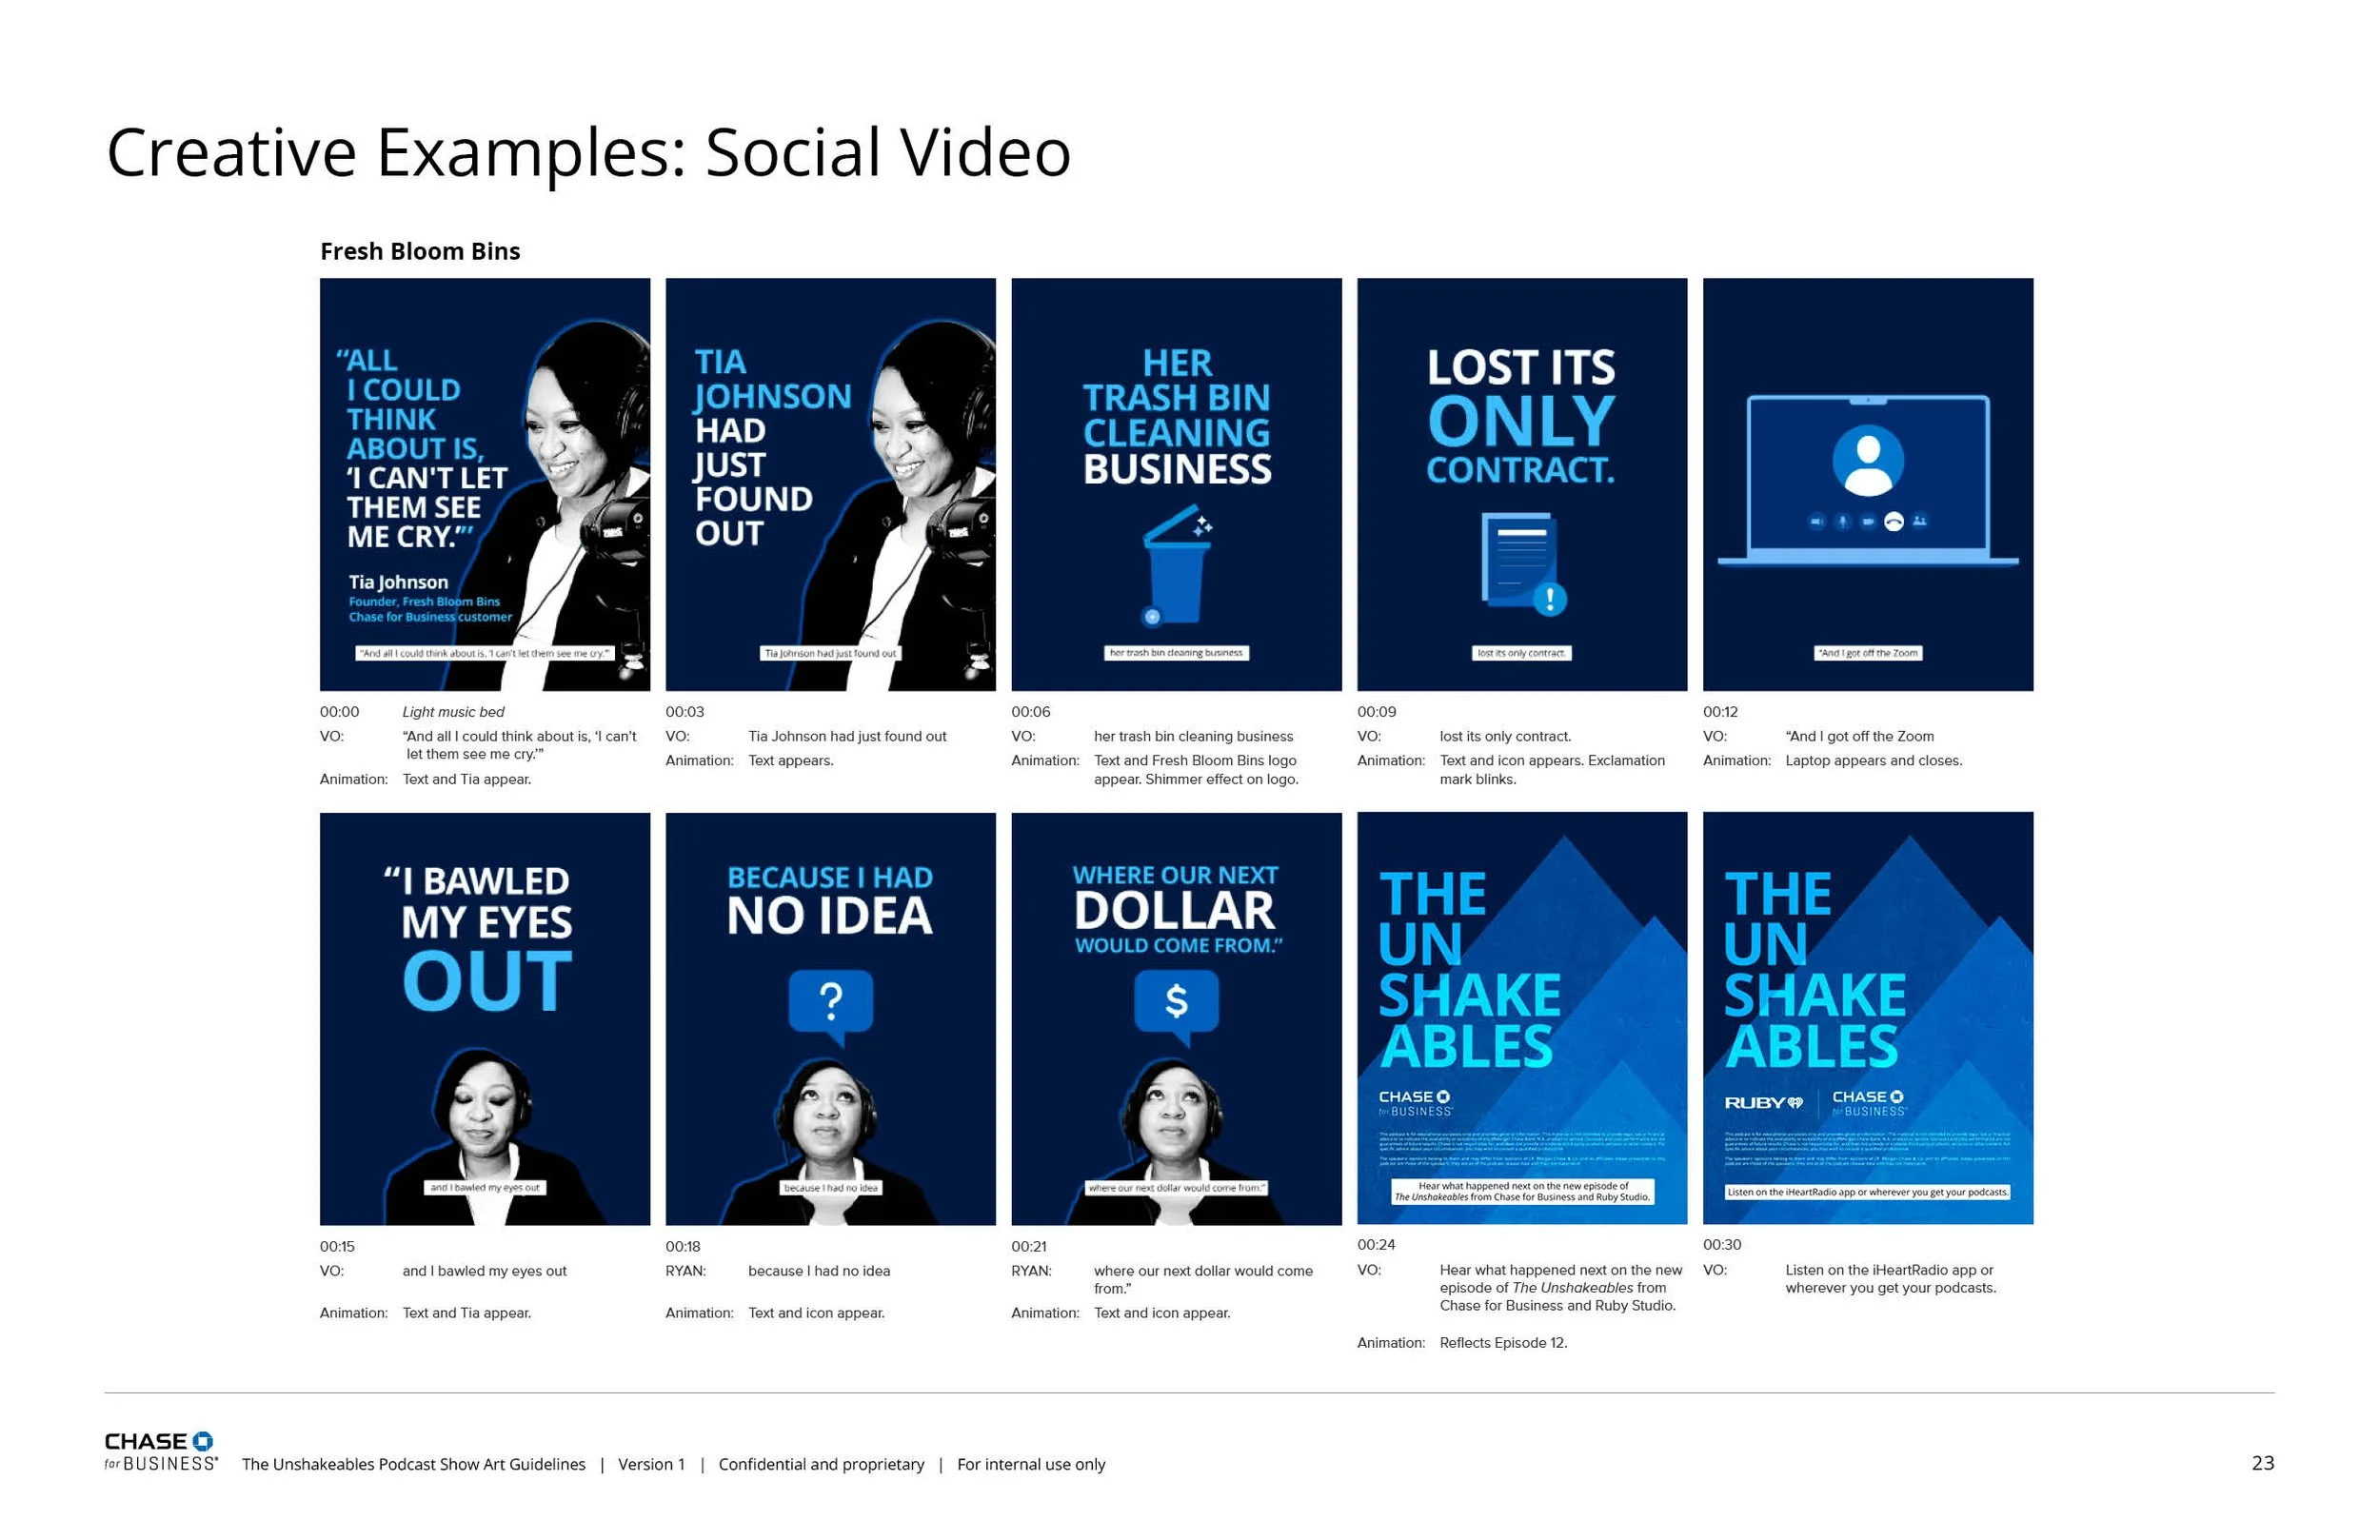Click the contract document icon
Screen dimensions: 2380x1540
[1521, 562]
